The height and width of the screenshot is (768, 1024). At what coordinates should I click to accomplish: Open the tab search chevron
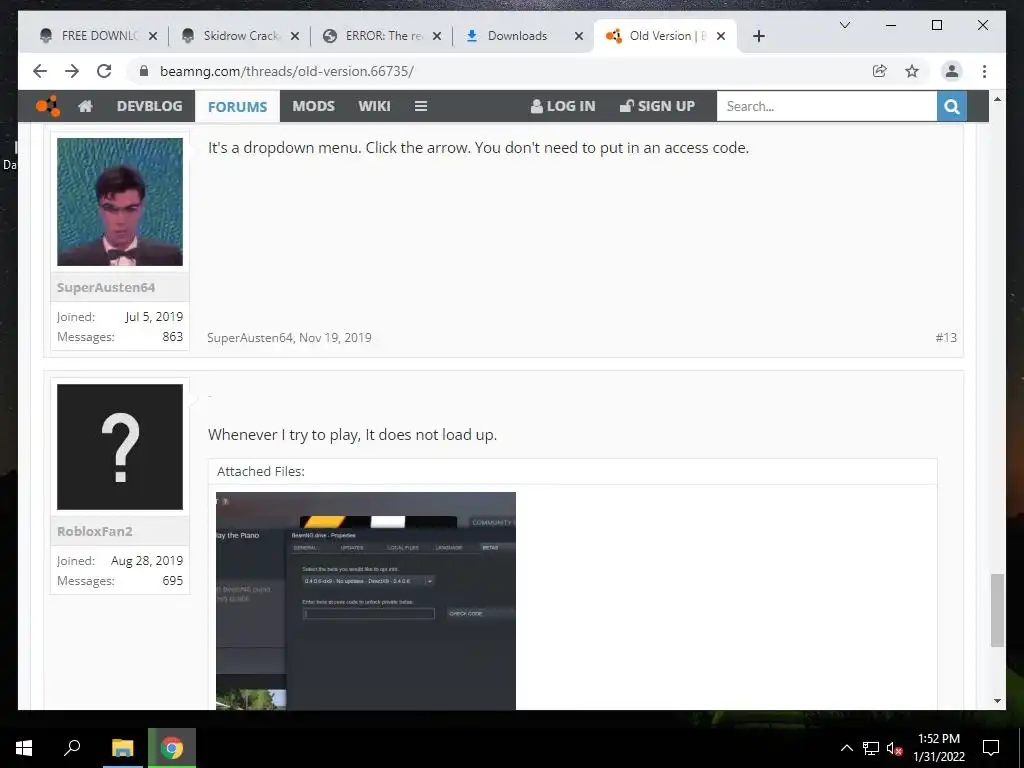[x=844, y=25]
